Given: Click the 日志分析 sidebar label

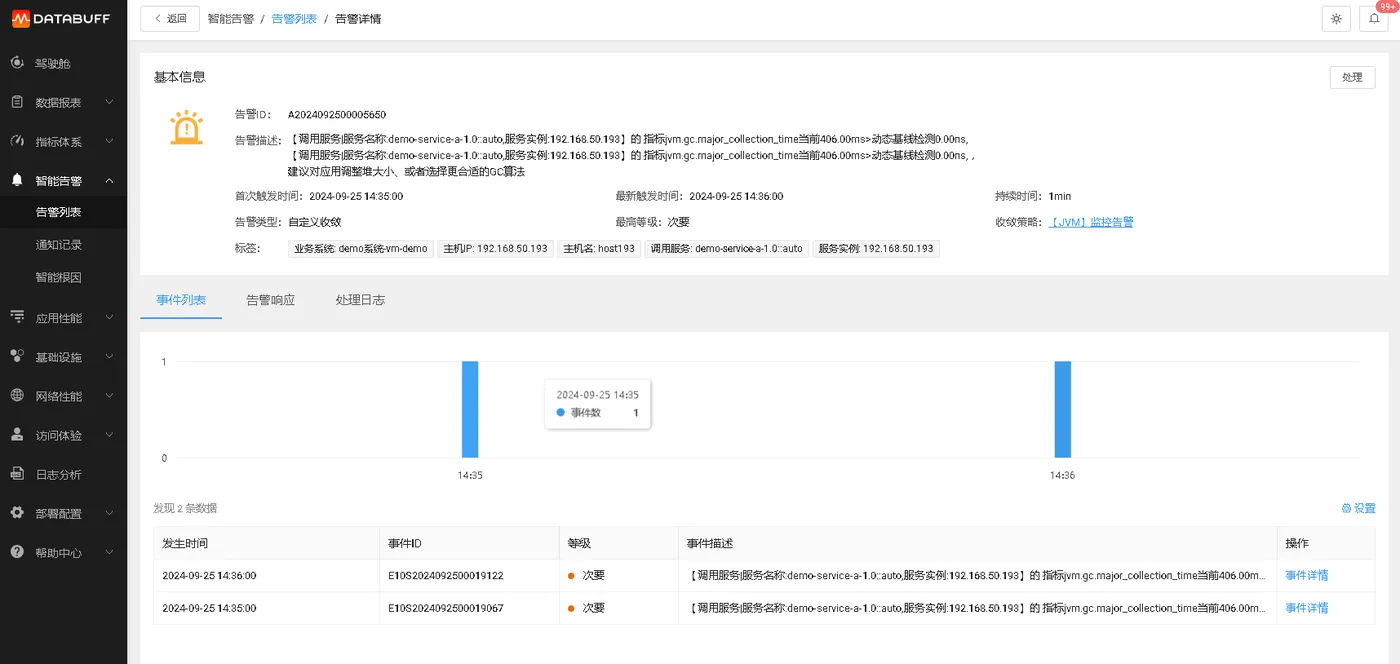Looking at the screenshot, I should click(59, 474).
